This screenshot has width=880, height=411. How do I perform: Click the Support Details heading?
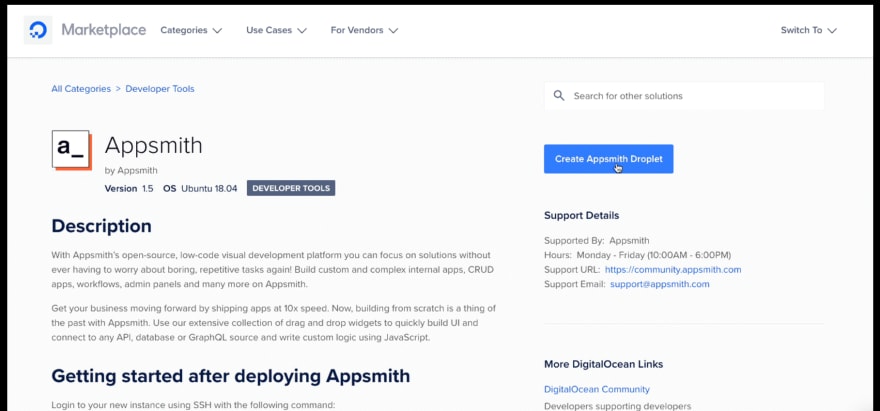(x=581, y=216)
